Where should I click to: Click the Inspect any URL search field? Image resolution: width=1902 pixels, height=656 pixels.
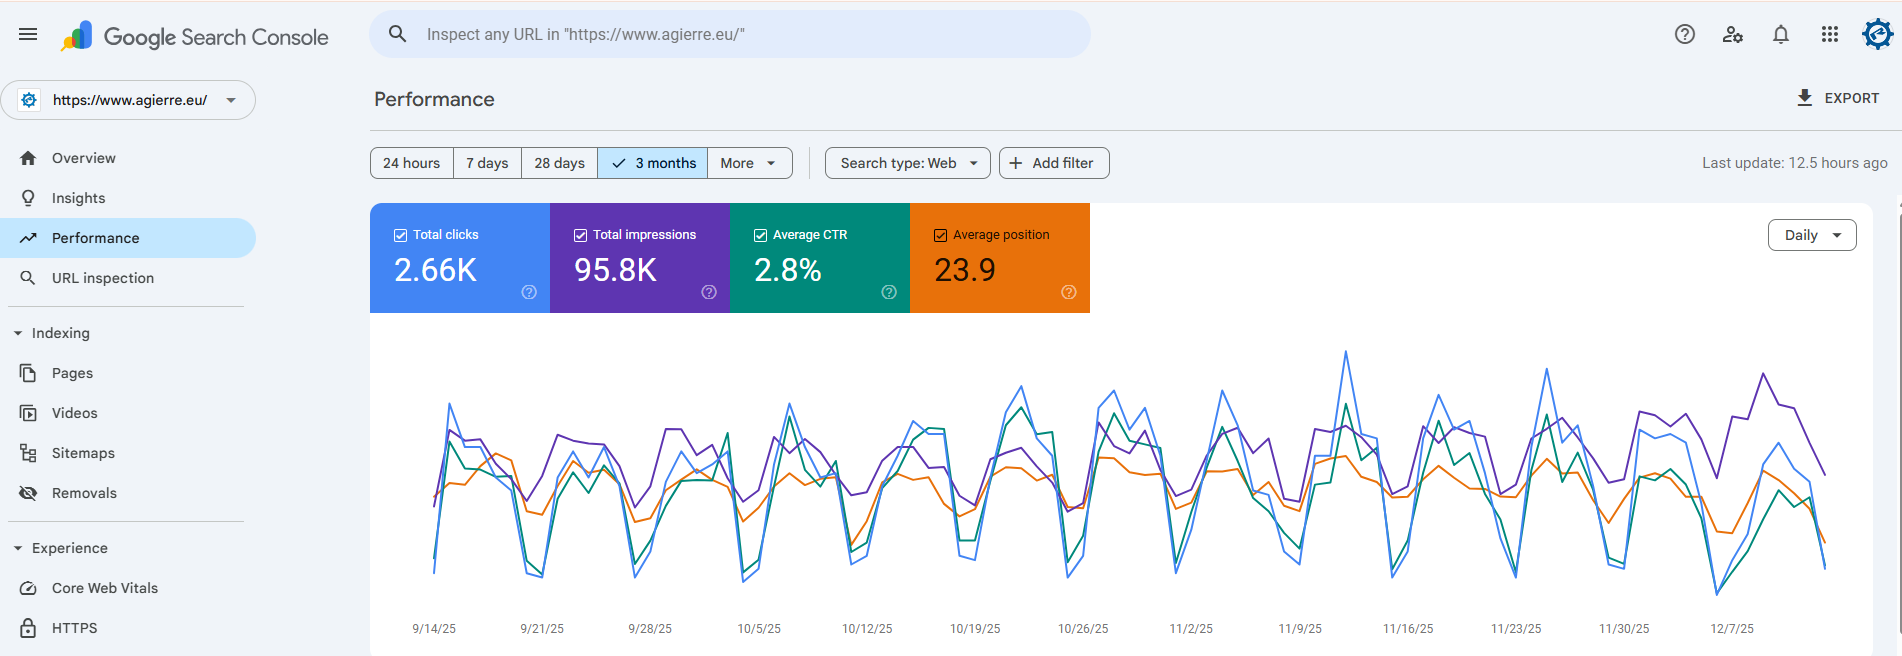pos(730,34)
